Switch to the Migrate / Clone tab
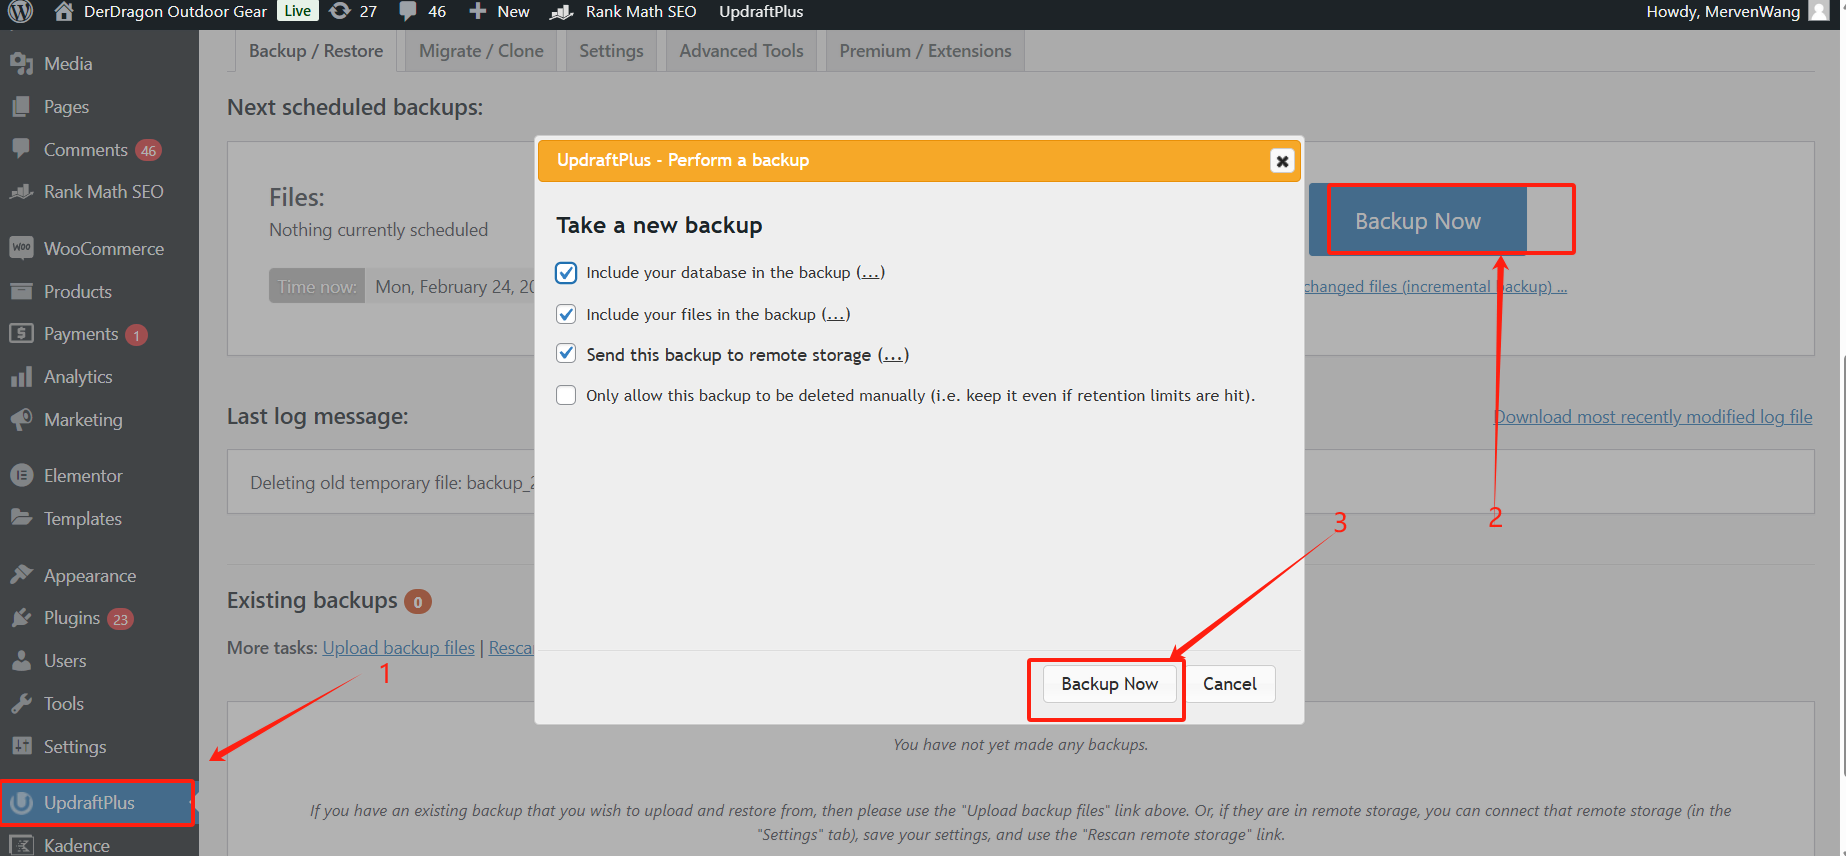Screen dimensions: 1846x856 click(x=481, y=51)
